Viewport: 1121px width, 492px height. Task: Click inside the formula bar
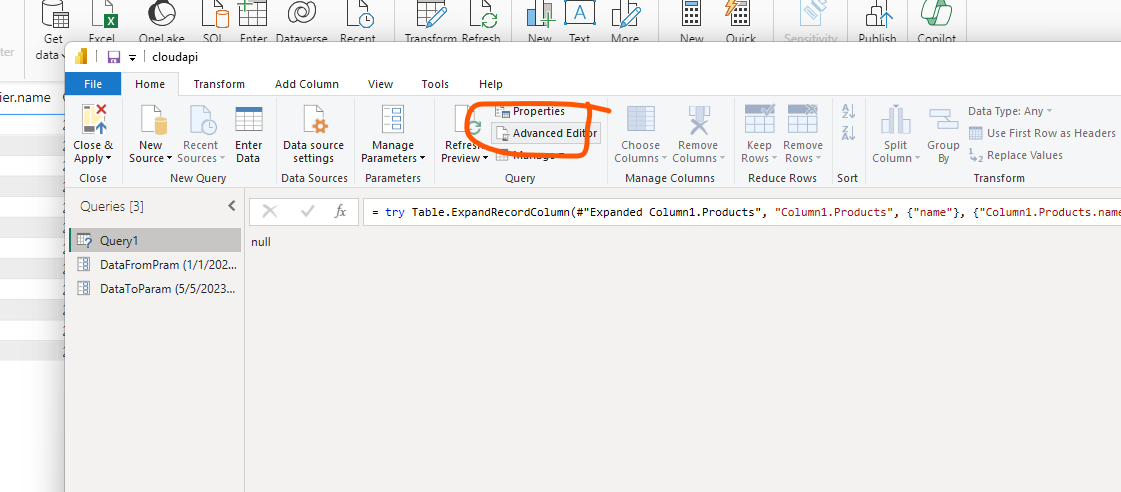740,212
